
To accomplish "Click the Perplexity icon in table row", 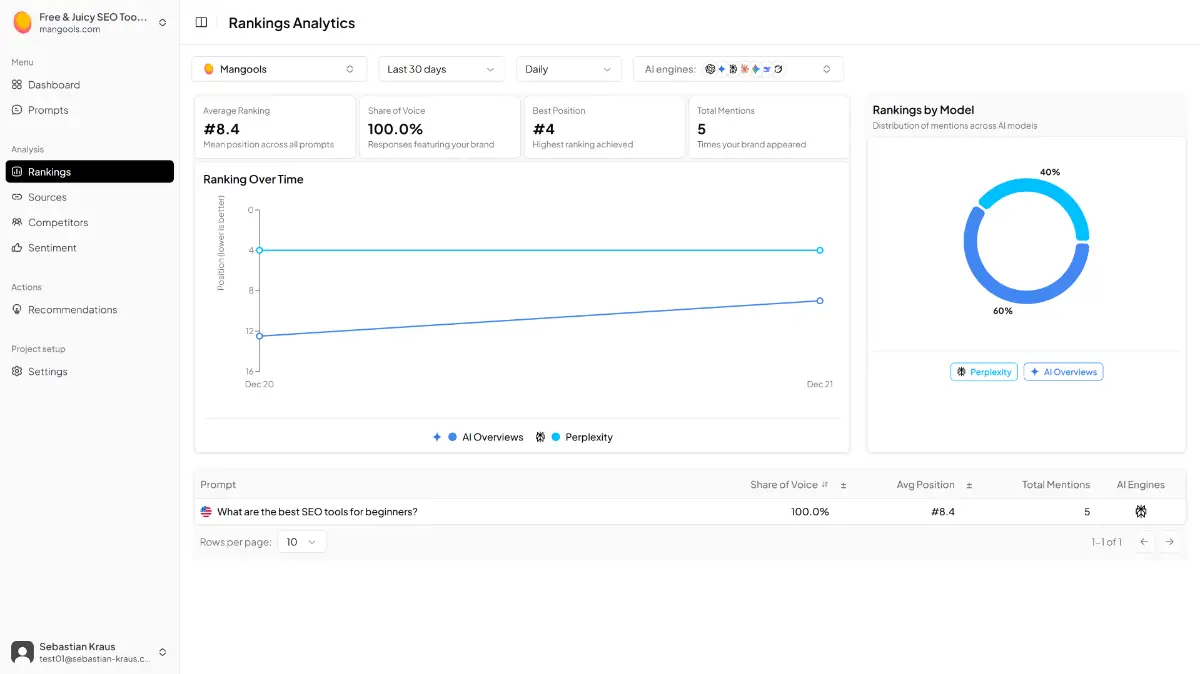I will pos(1140,512).
